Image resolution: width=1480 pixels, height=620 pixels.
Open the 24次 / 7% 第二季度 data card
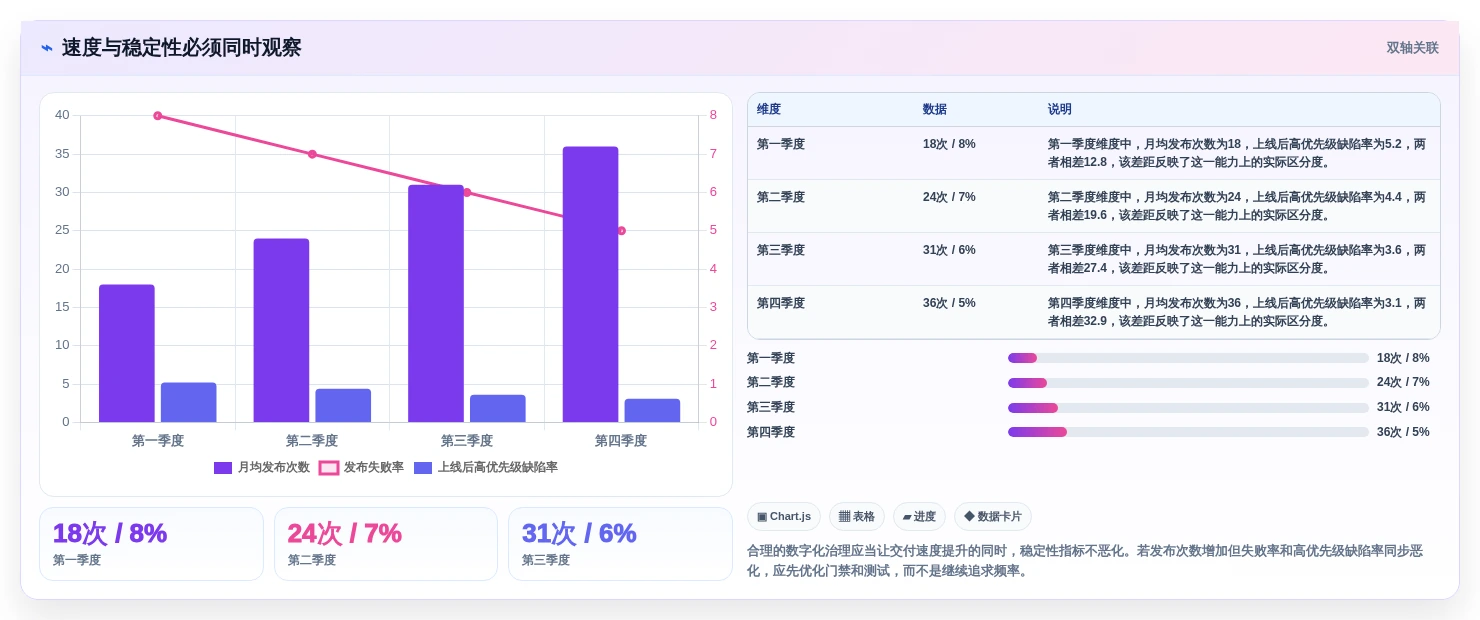pos(386,544)
